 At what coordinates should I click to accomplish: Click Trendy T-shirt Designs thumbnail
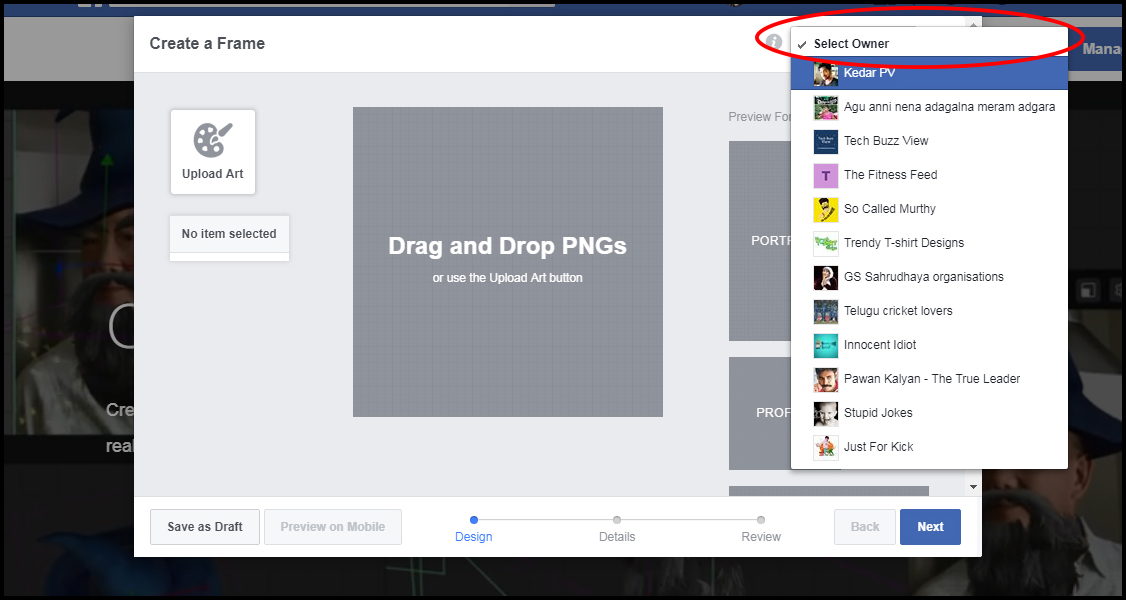826,243
